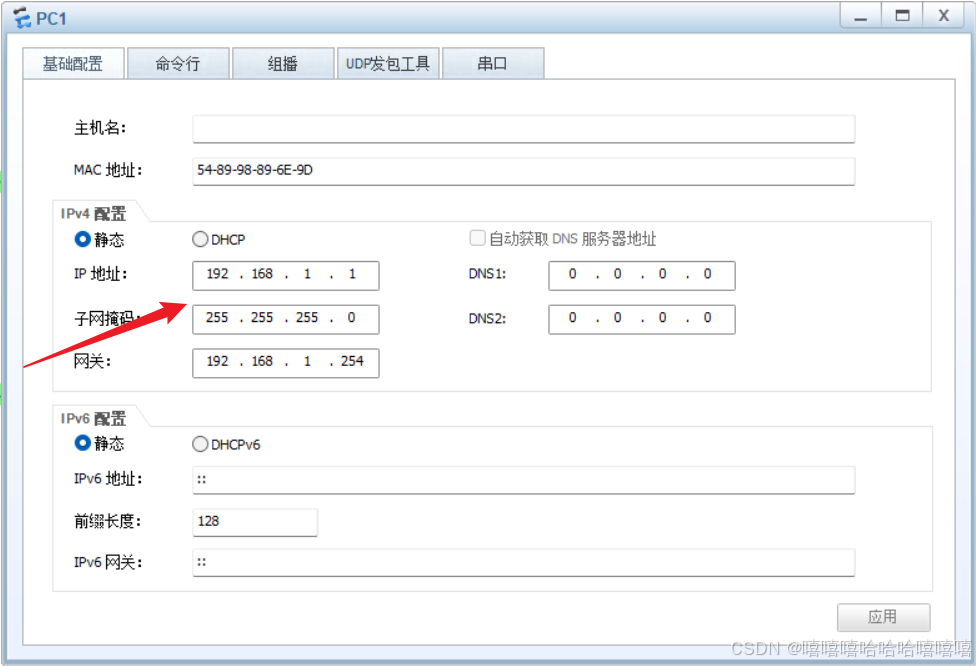976x666 pixels.
Task: Click the 主机名 input field
Action: pos(523,129)
